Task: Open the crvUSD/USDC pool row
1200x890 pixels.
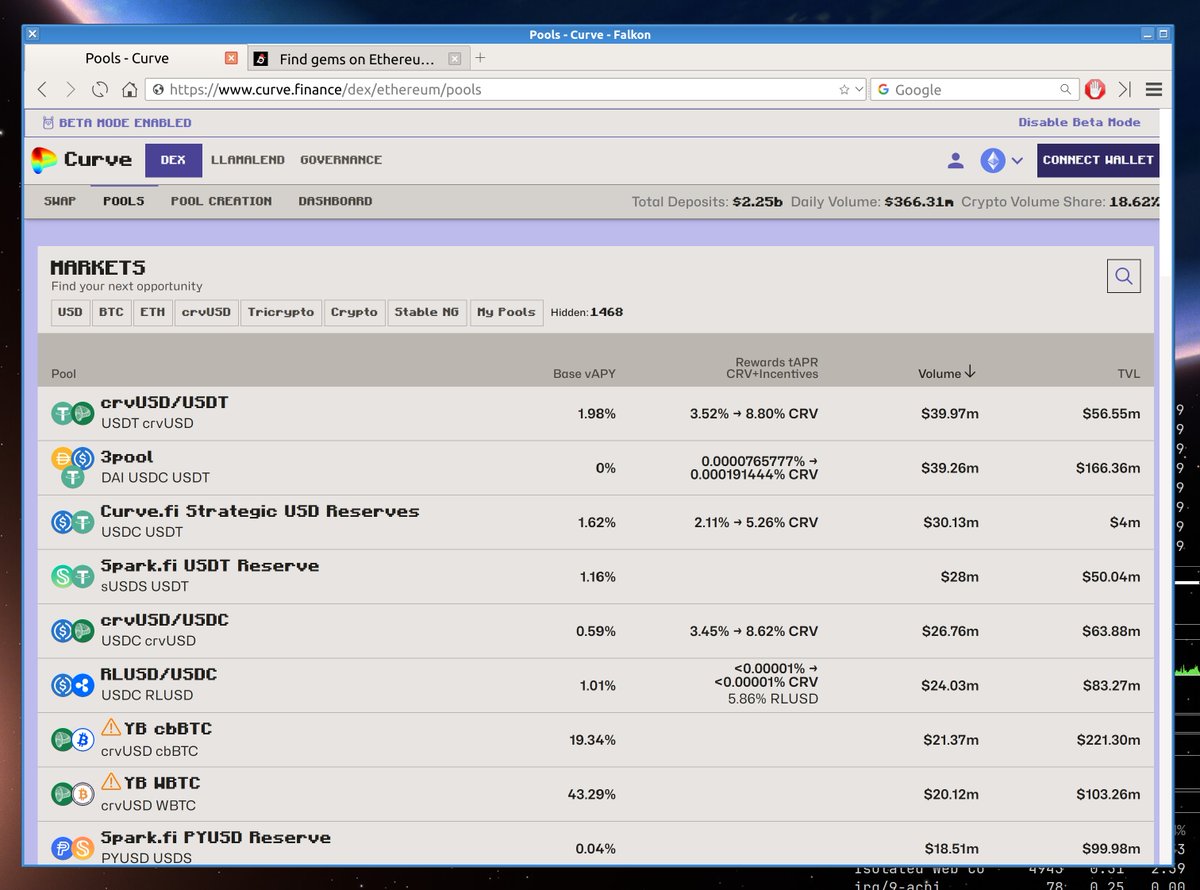Action: coord(595,631)
